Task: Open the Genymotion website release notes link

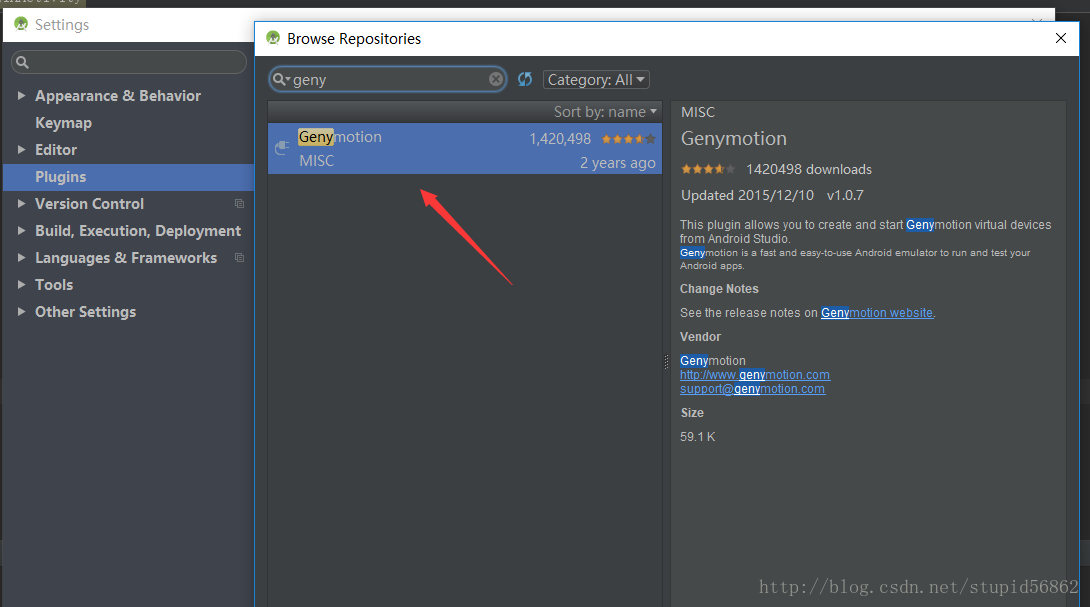Action: point(877,313)
